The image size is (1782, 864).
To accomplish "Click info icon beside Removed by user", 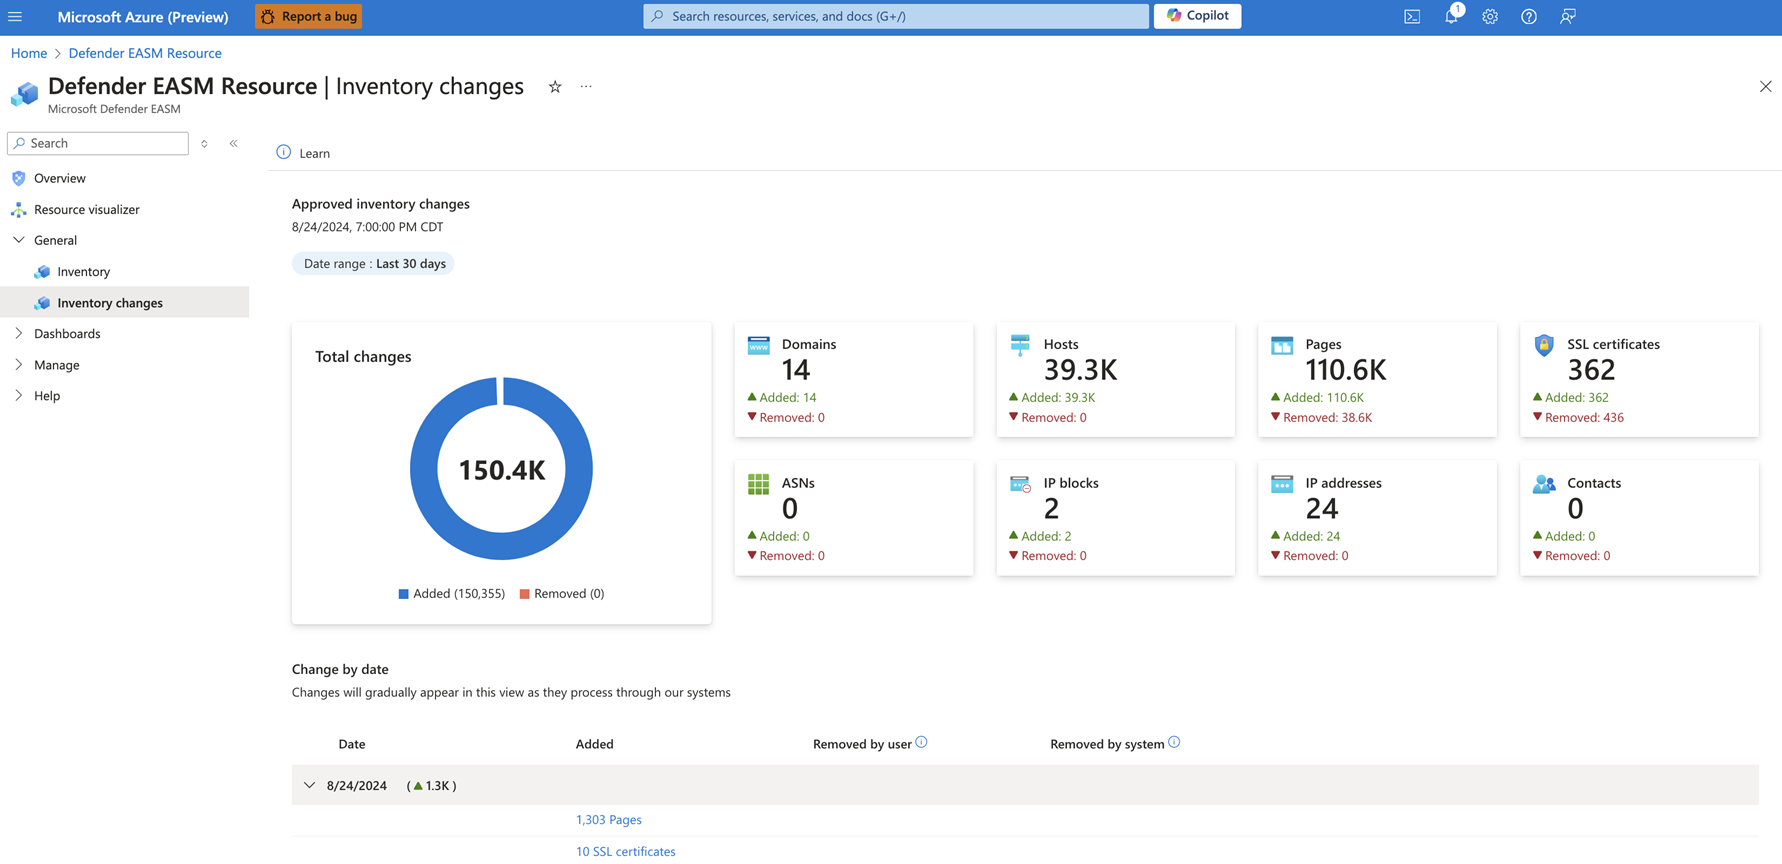I will pyautogui.click(x=921, y=742).
